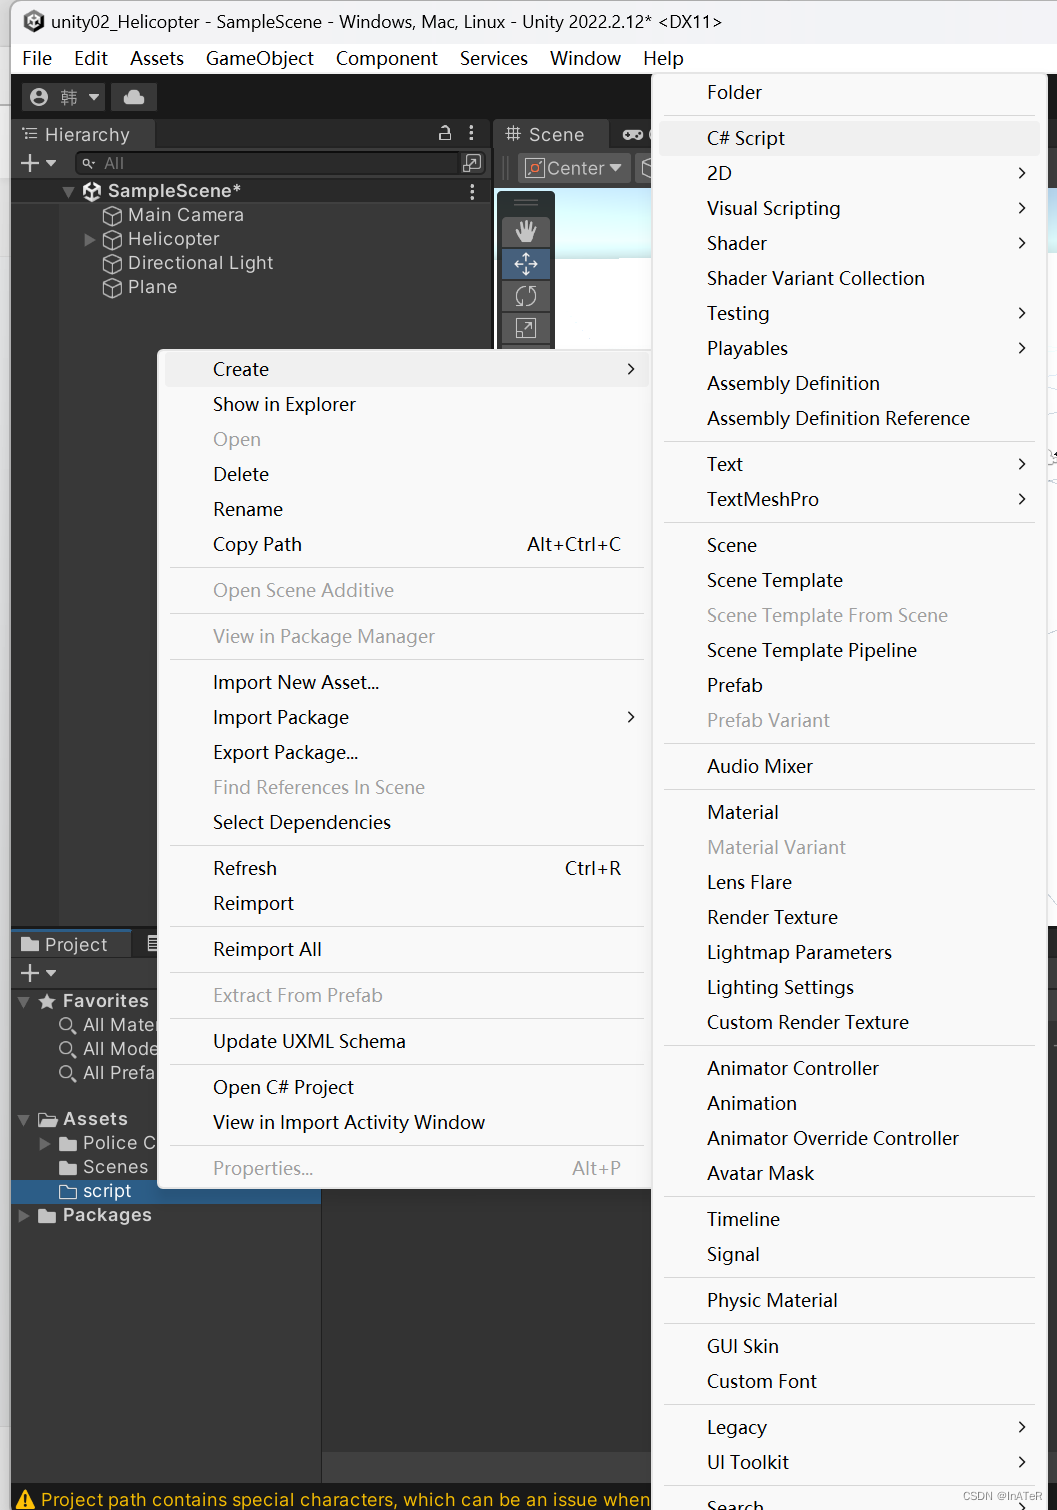Image resolution: width=1057 pixels, height=1510 pixels.
Task: Open the Hierarchy add plus dropdown
Action: 38,163
